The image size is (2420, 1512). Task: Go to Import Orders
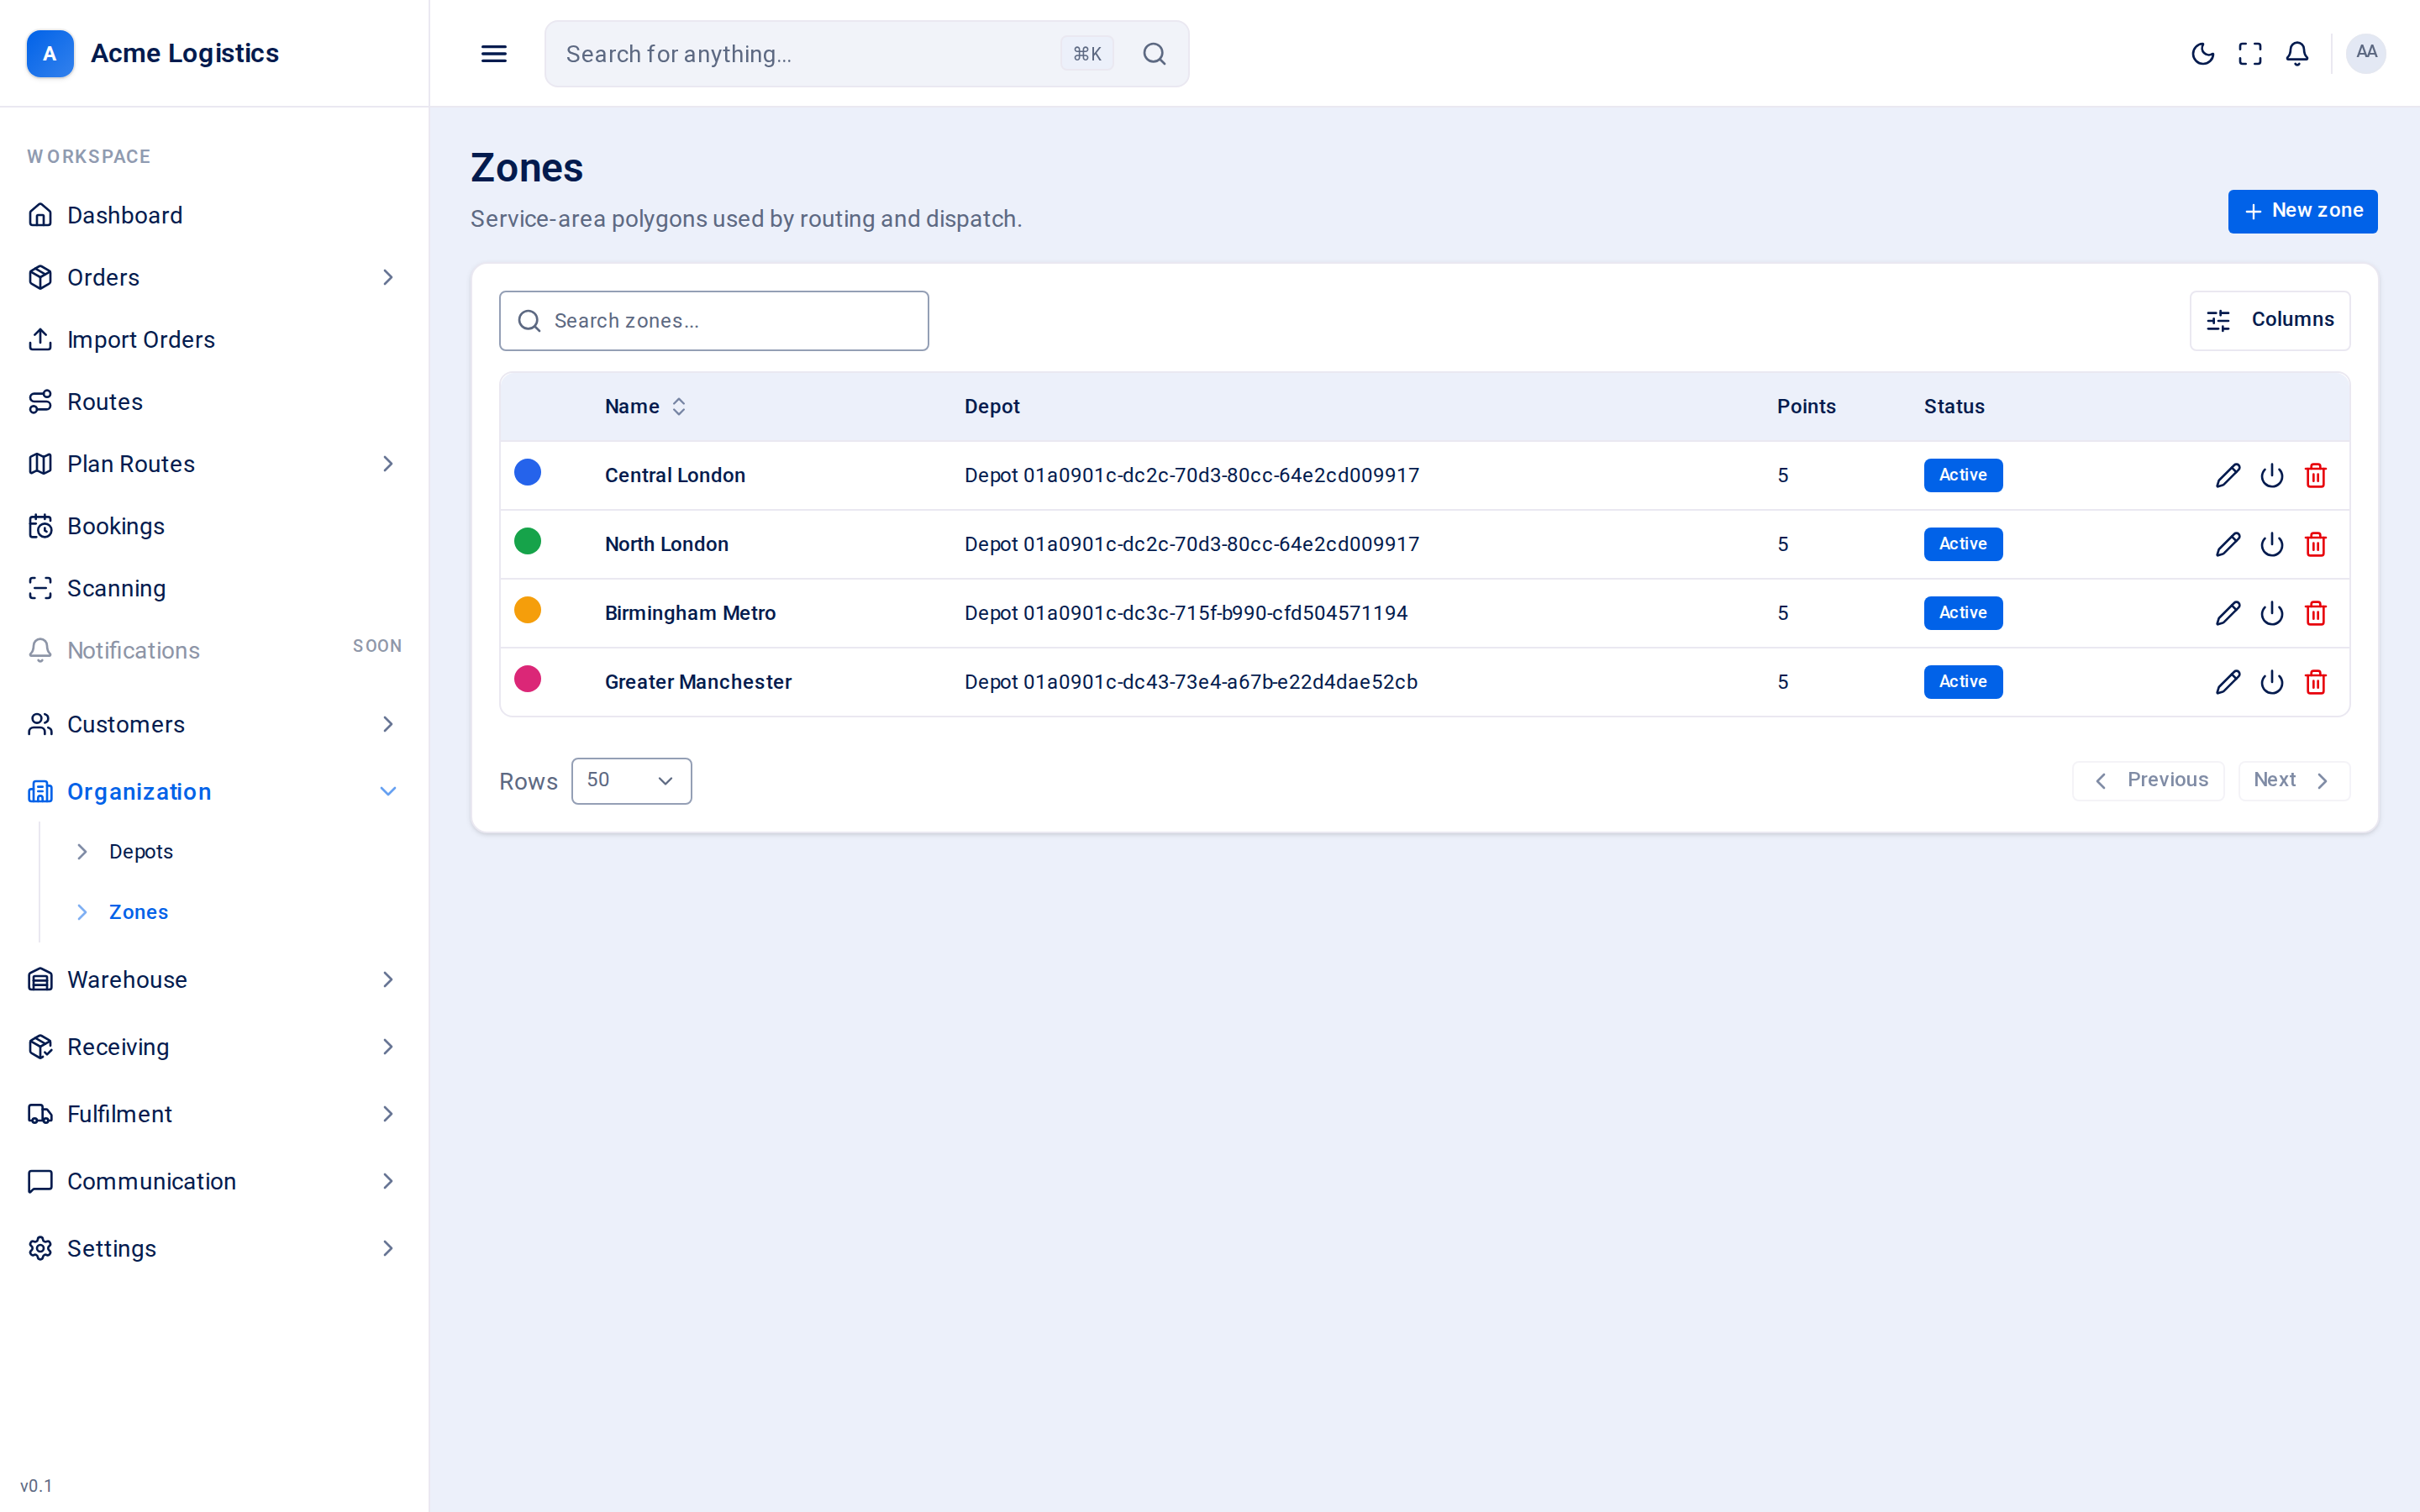coord(214,340)
